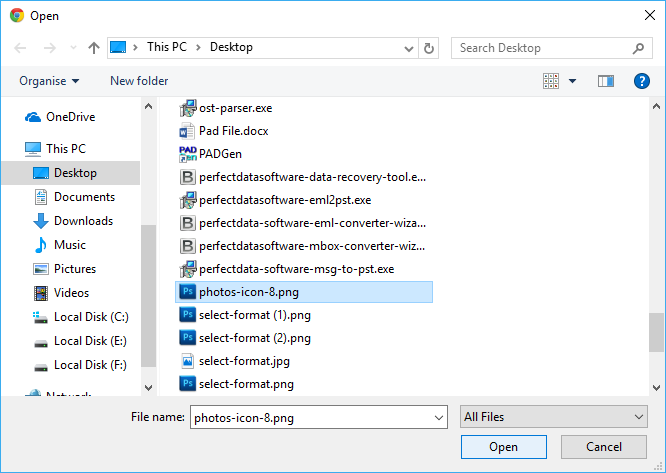The width and height of the screenshot is (666, 473).
Task: Select select-format (1).png
Action: click(255, 315)
